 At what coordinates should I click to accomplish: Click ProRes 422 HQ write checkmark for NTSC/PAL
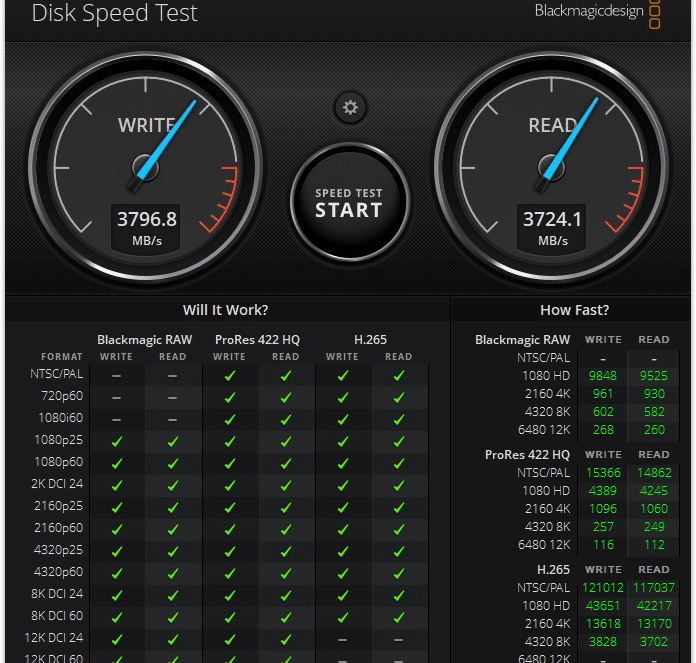click(x=229, y=376)
